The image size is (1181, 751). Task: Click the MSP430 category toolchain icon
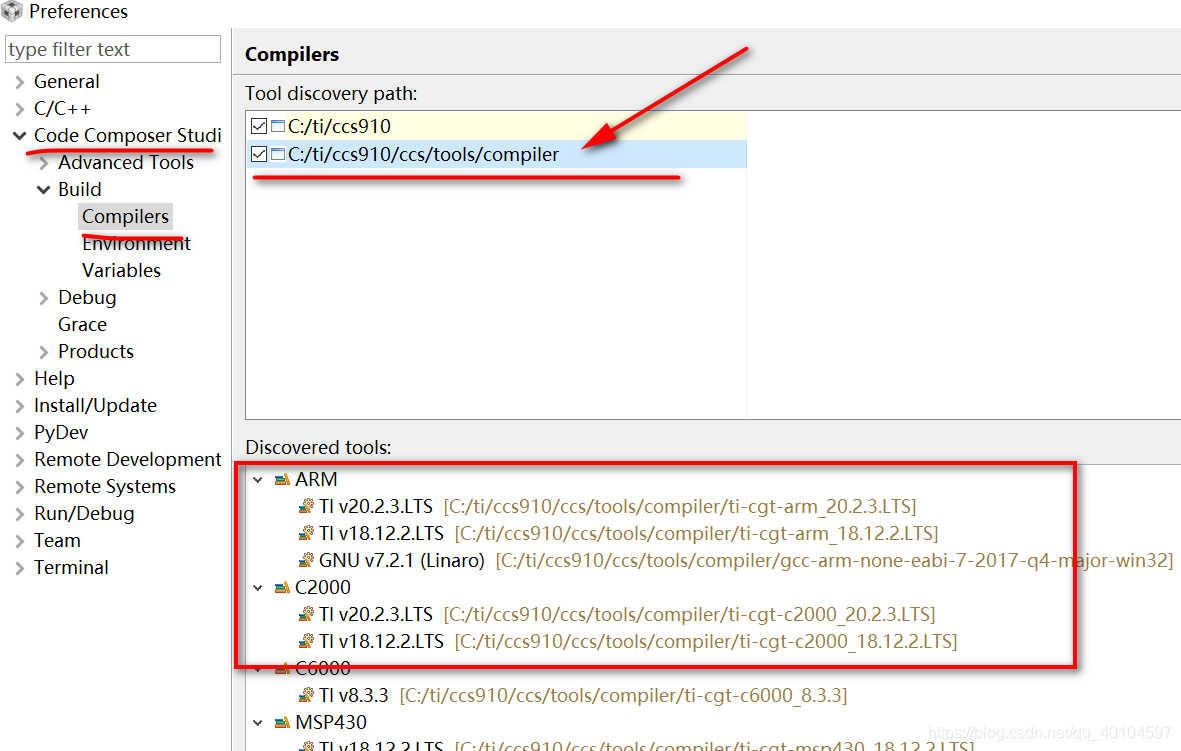coord(282,722)
